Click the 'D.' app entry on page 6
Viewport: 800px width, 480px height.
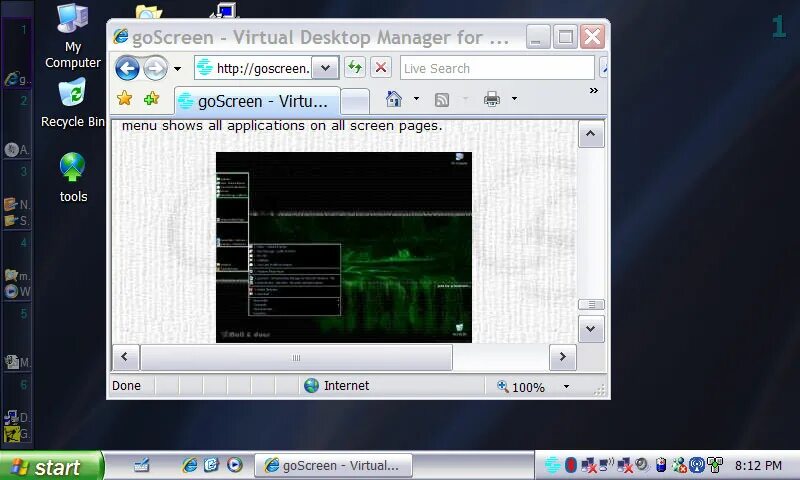coord(17,417)
